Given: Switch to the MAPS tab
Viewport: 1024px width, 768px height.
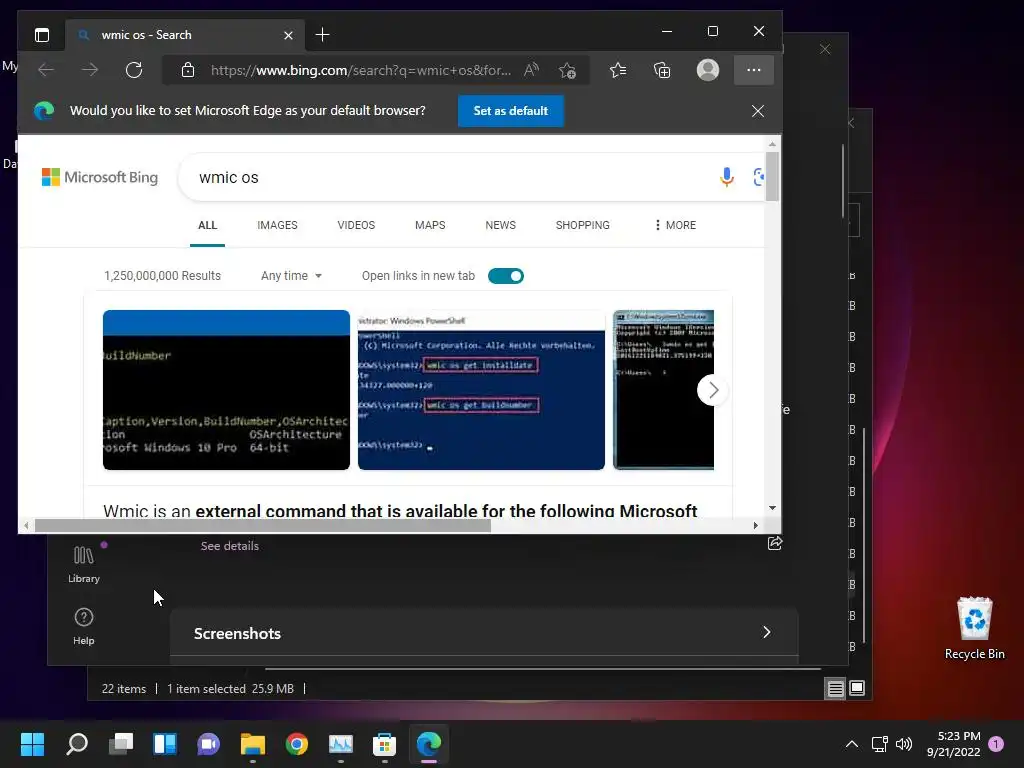Looking at the screenshot, I should coord(430,225).
